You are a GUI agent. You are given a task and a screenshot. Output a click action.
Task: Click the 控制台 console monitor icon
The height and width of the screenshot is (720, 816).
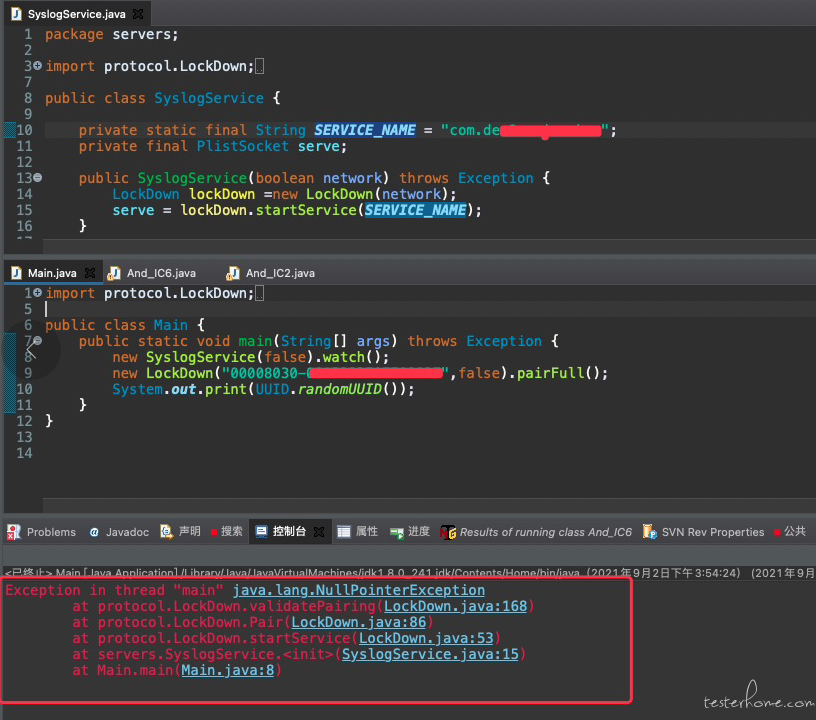pos(261,532)
